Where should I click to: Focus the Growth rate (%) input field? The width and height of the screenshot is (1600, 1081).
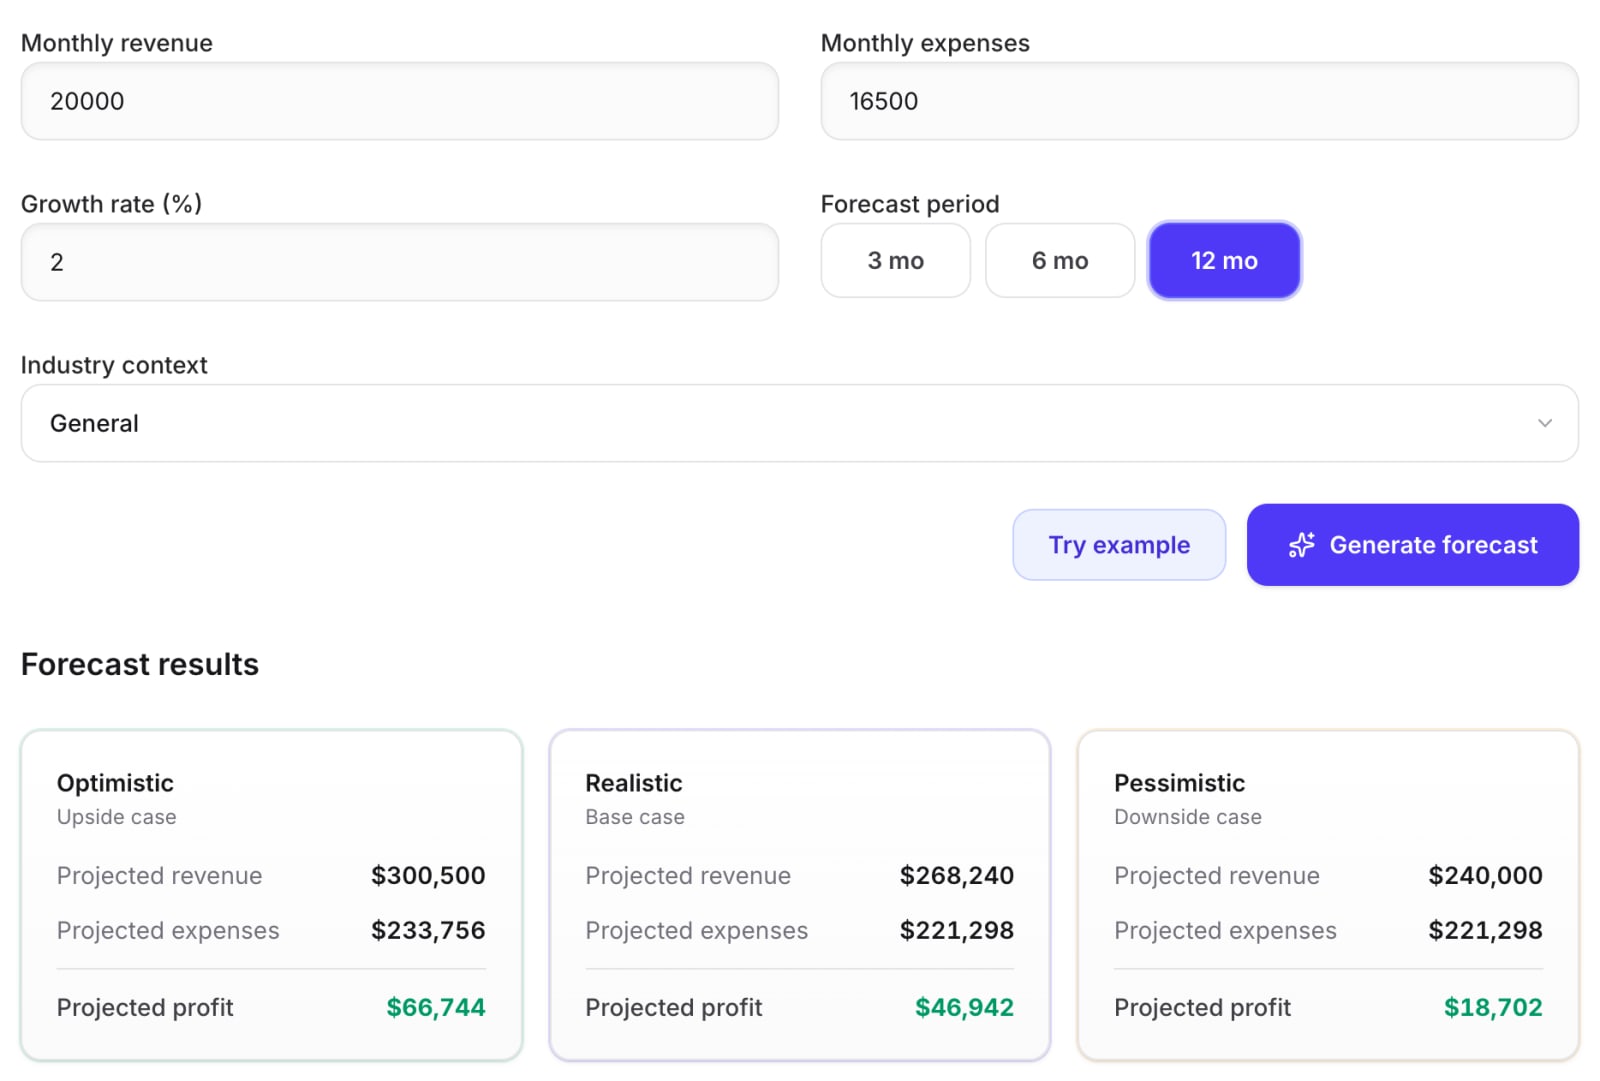click(400, 262)
